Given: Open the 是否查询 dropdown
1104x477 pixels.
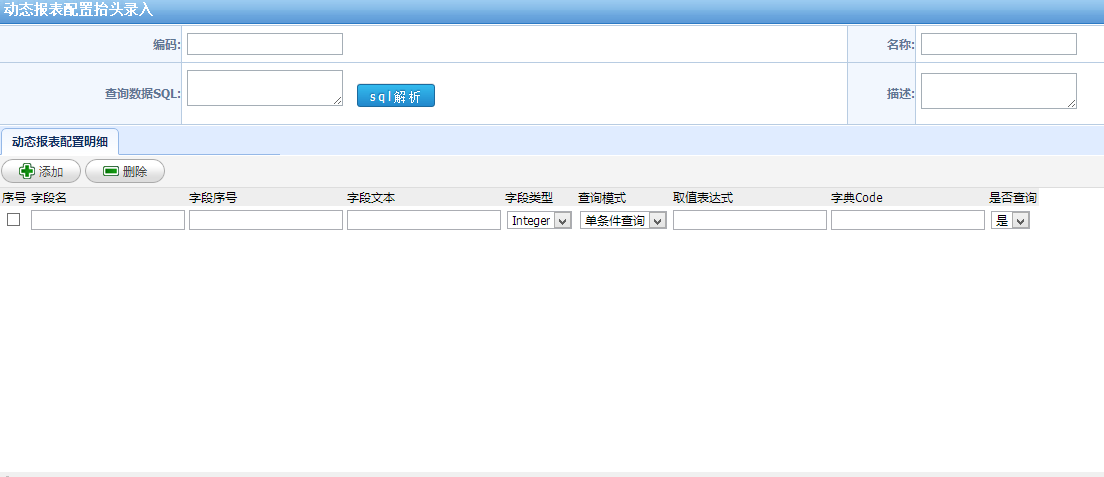Looking at the screenshot, I should (x=1010, y=221).
